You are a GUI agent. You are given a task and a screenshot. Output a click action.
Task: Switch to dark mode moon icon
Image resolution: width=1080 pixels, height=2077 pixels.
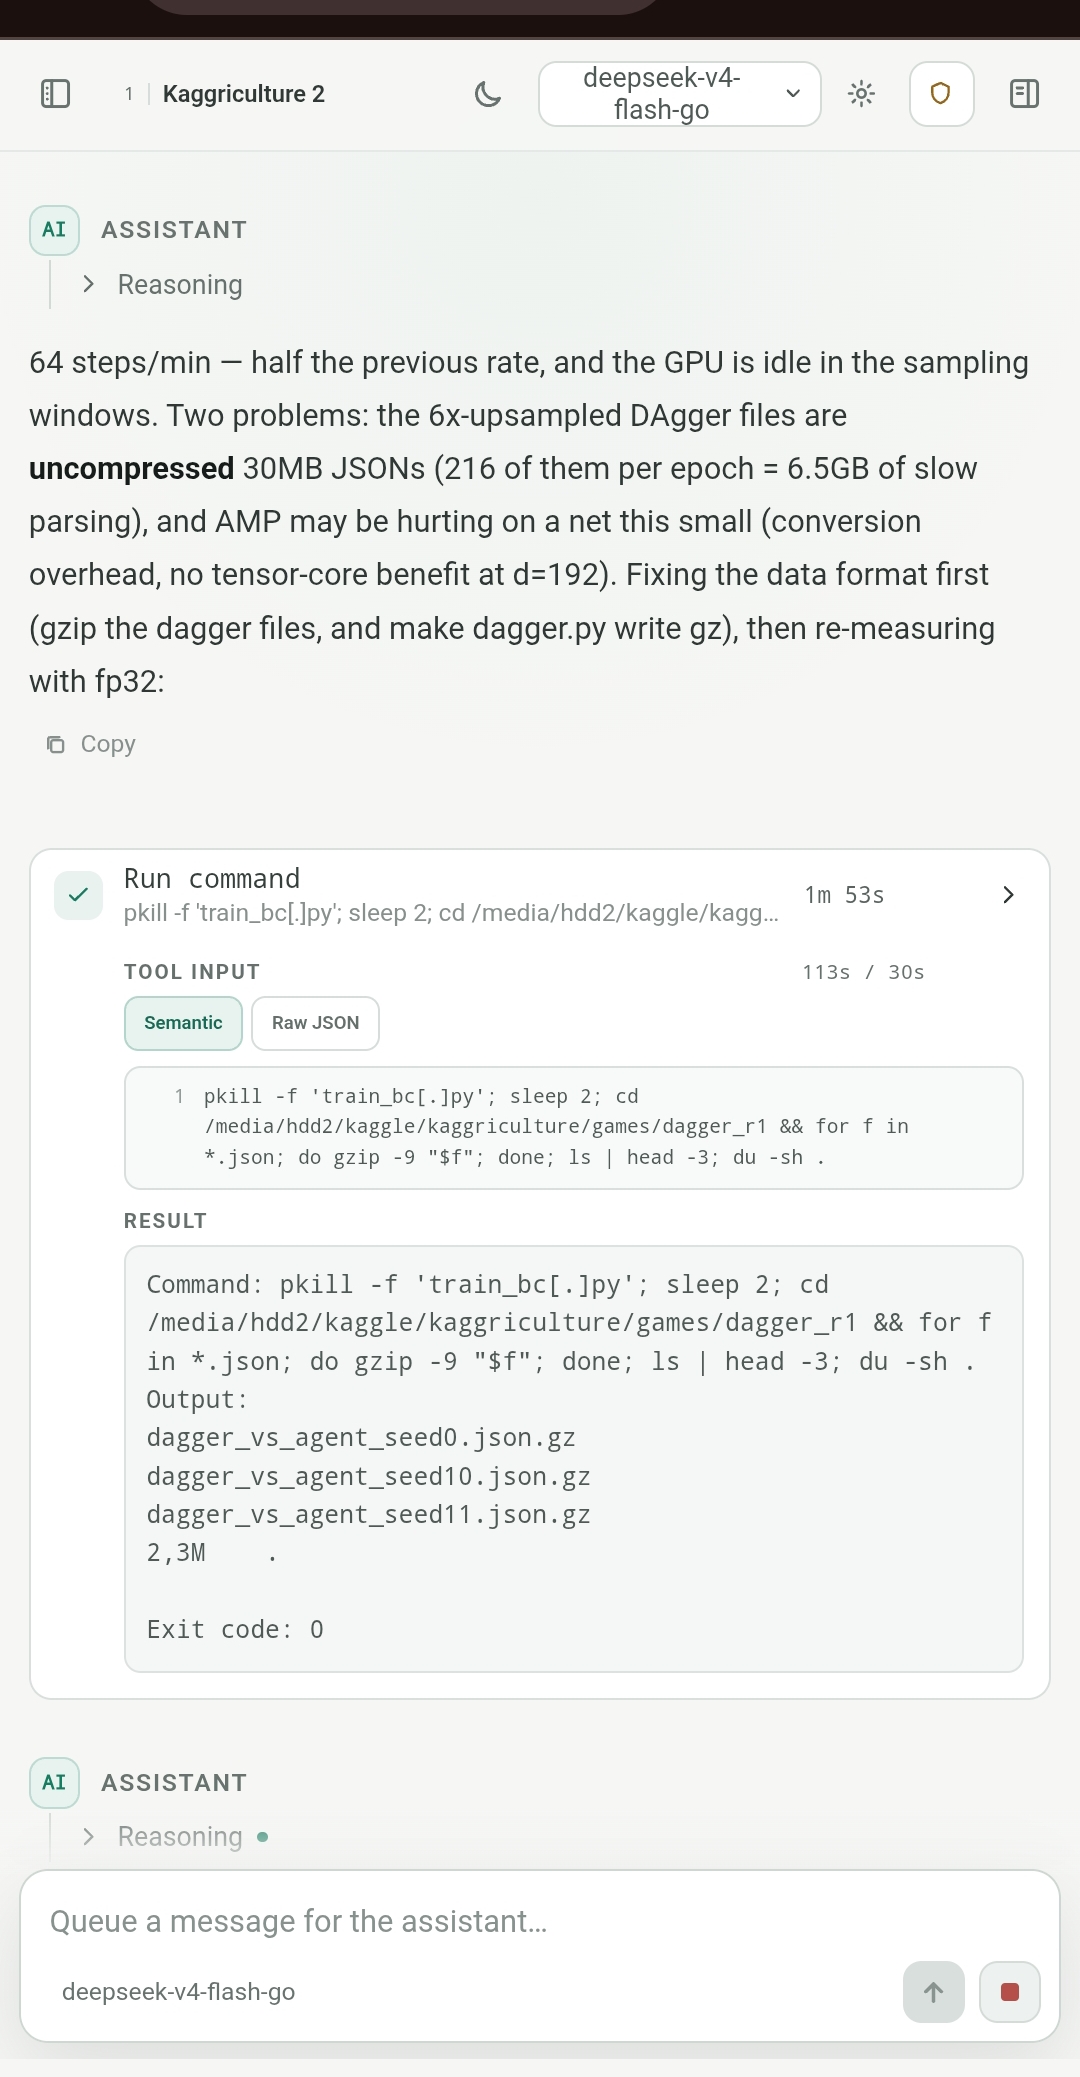tap(488, 94)
